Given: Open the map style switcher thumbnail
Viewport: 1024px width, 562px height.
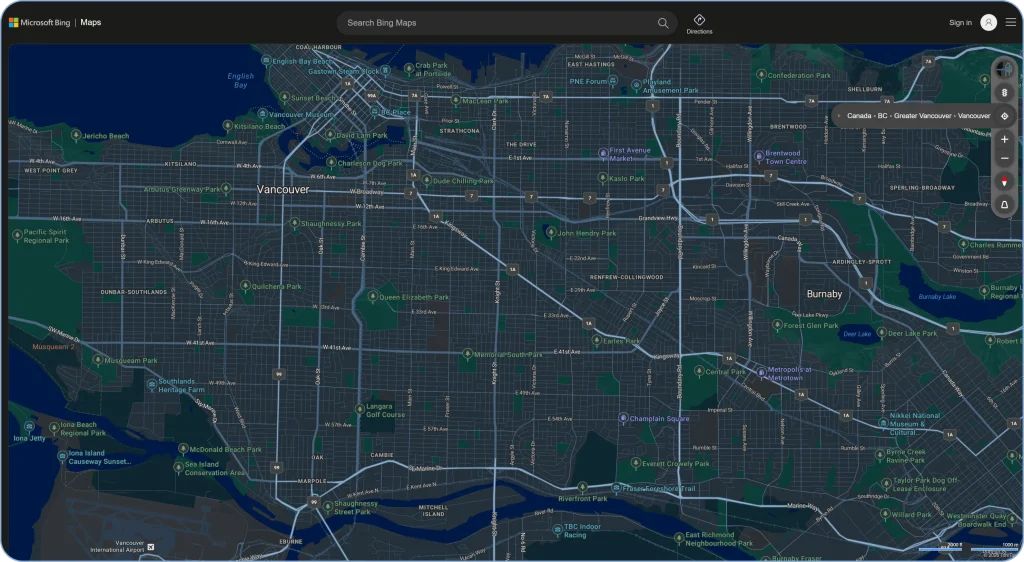Looking at the screenshot, I should 1004,68.
